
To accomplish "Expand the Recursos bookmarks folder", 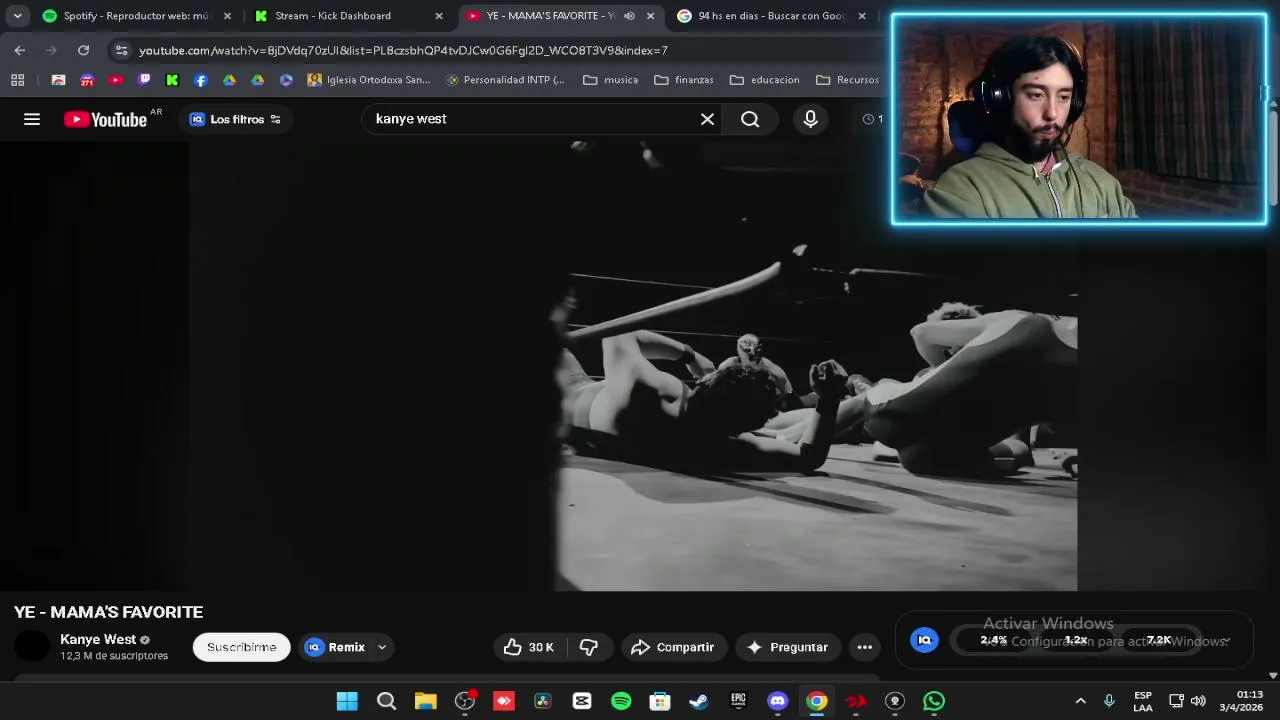I will pos(848,80).
